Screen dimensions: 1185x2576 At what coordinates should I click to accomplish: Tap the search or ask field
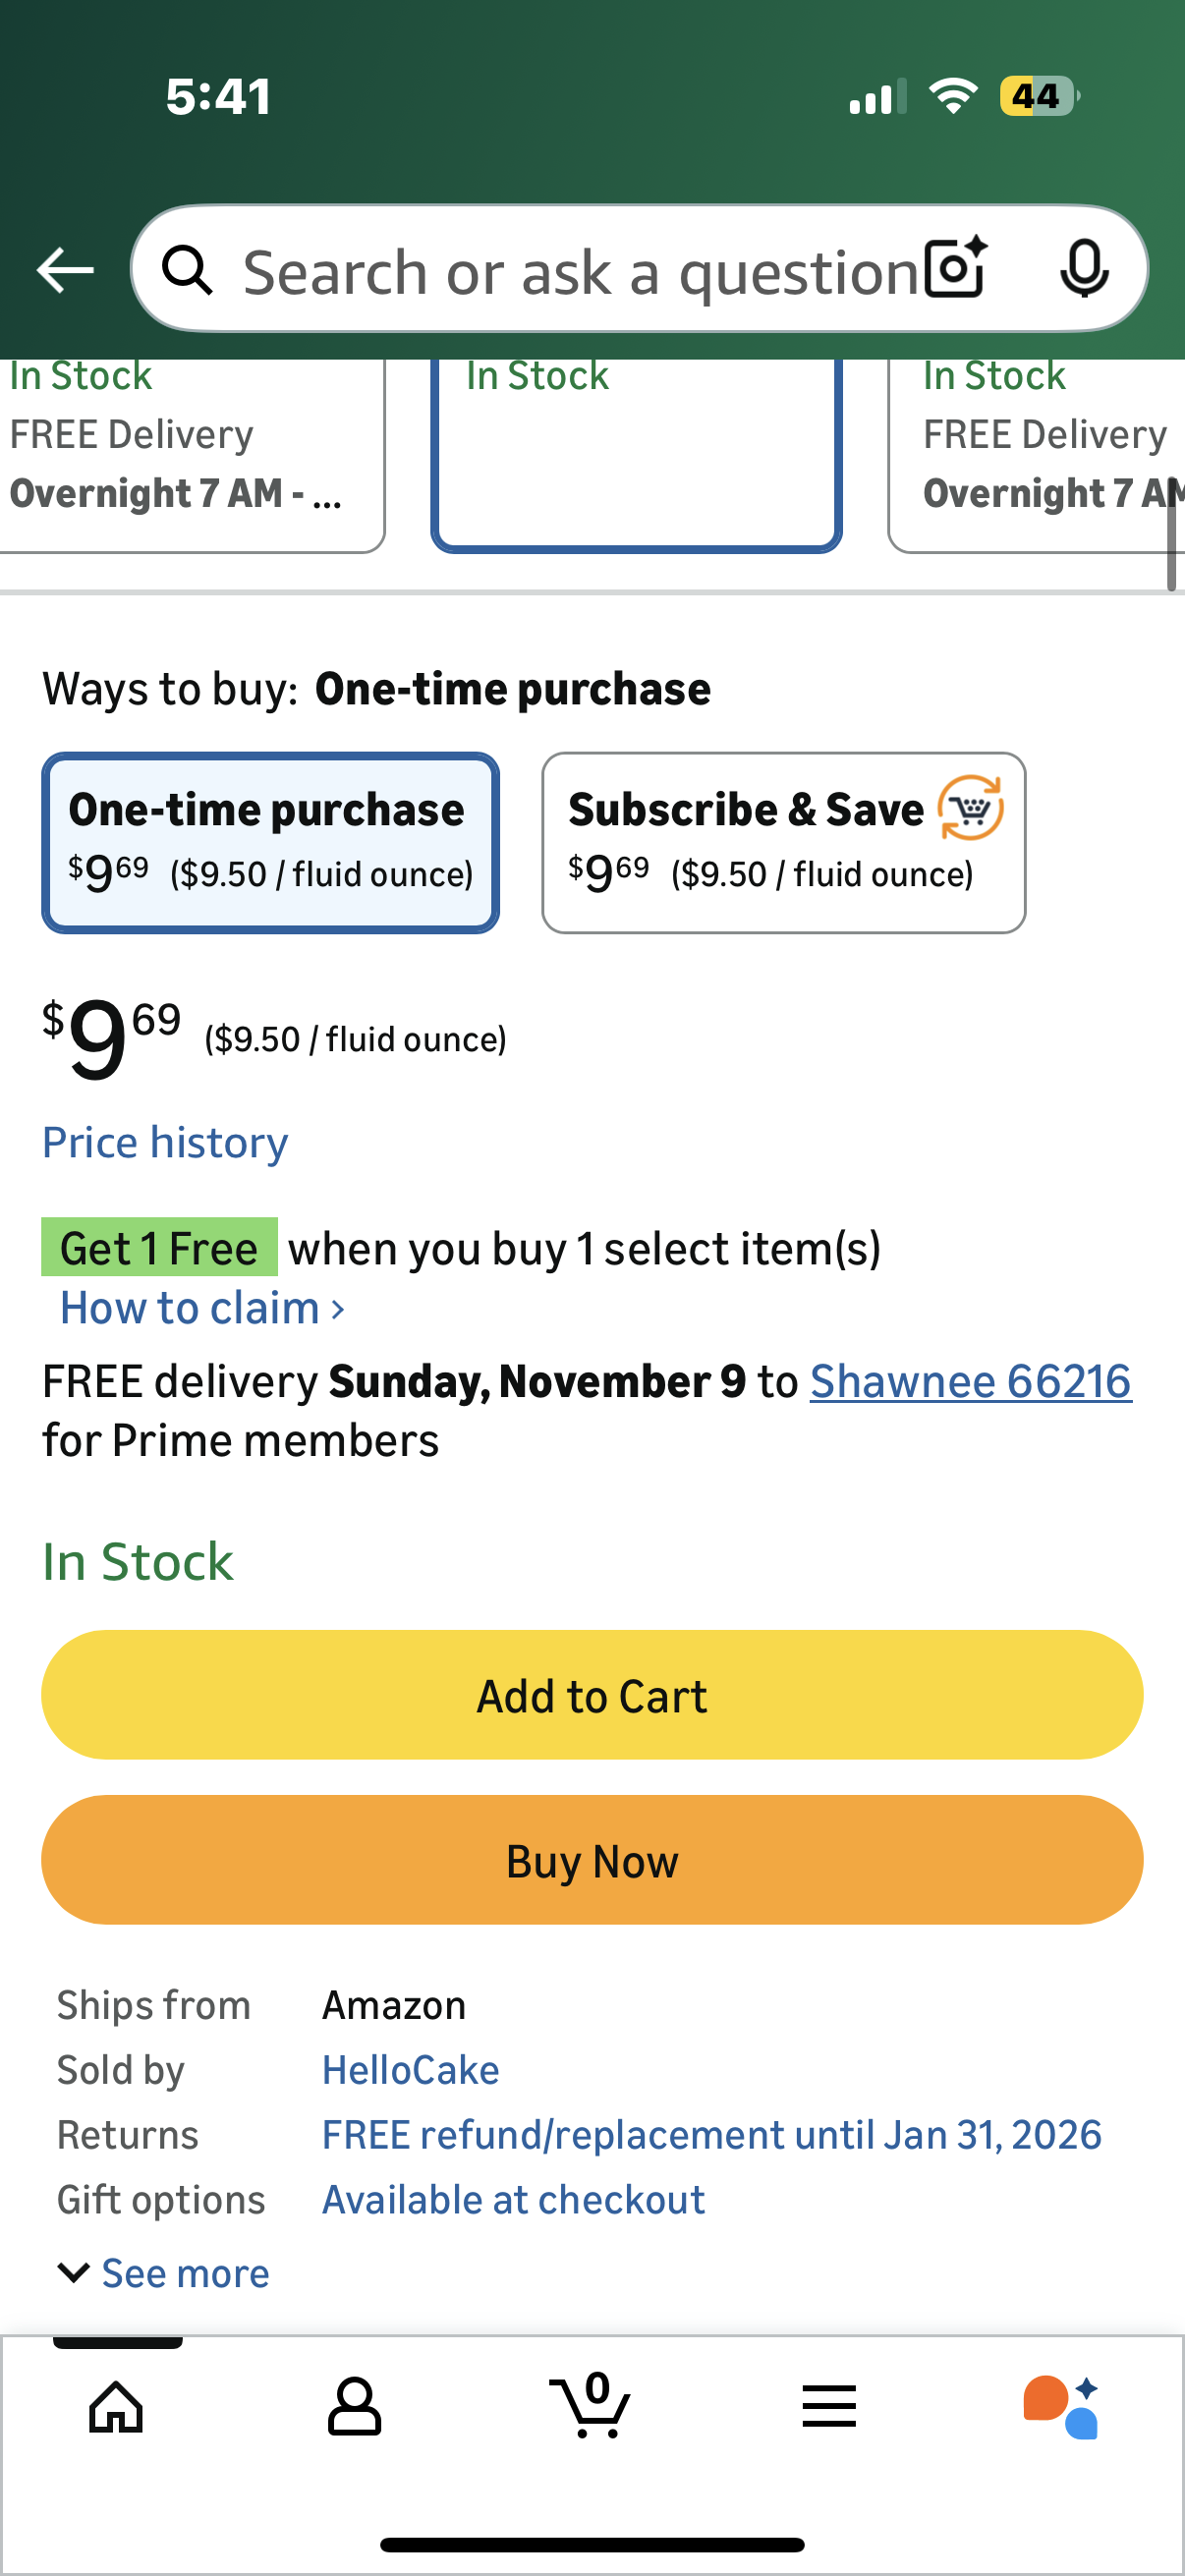pos(580,270)
